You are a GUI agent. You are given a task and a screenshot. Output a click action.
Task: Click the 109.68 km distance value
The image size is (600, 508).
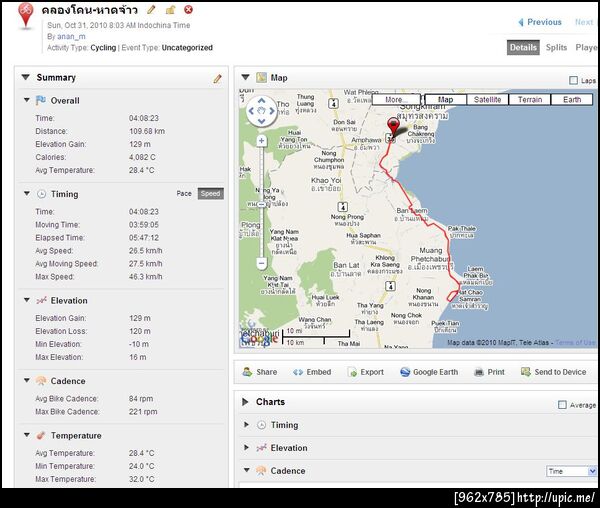pyautogui.click(x=147, y=131)
